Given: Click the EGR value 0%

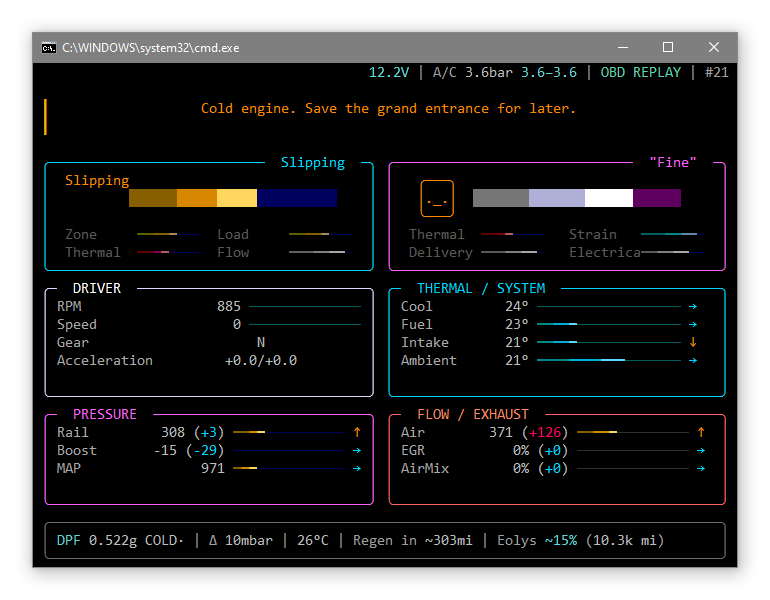Looking at the screenshot, I should [521, 450].
